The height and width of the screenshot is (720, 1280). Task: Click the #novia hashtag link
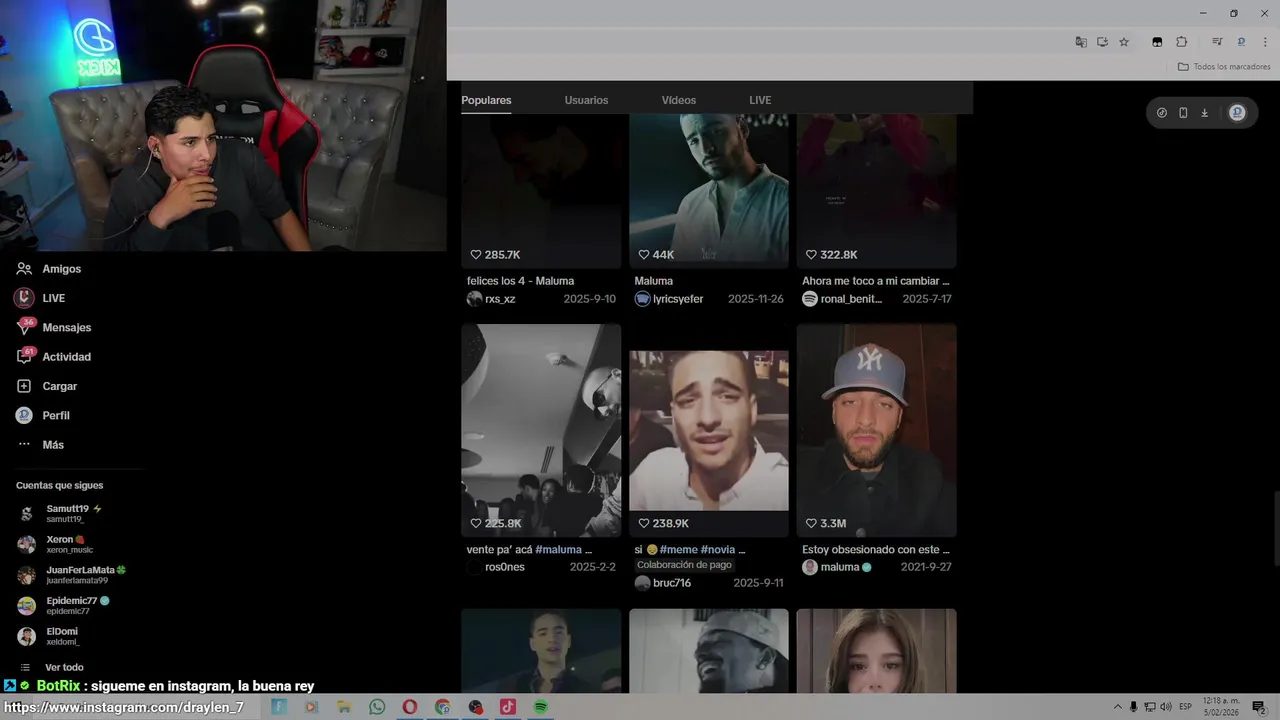718,549
